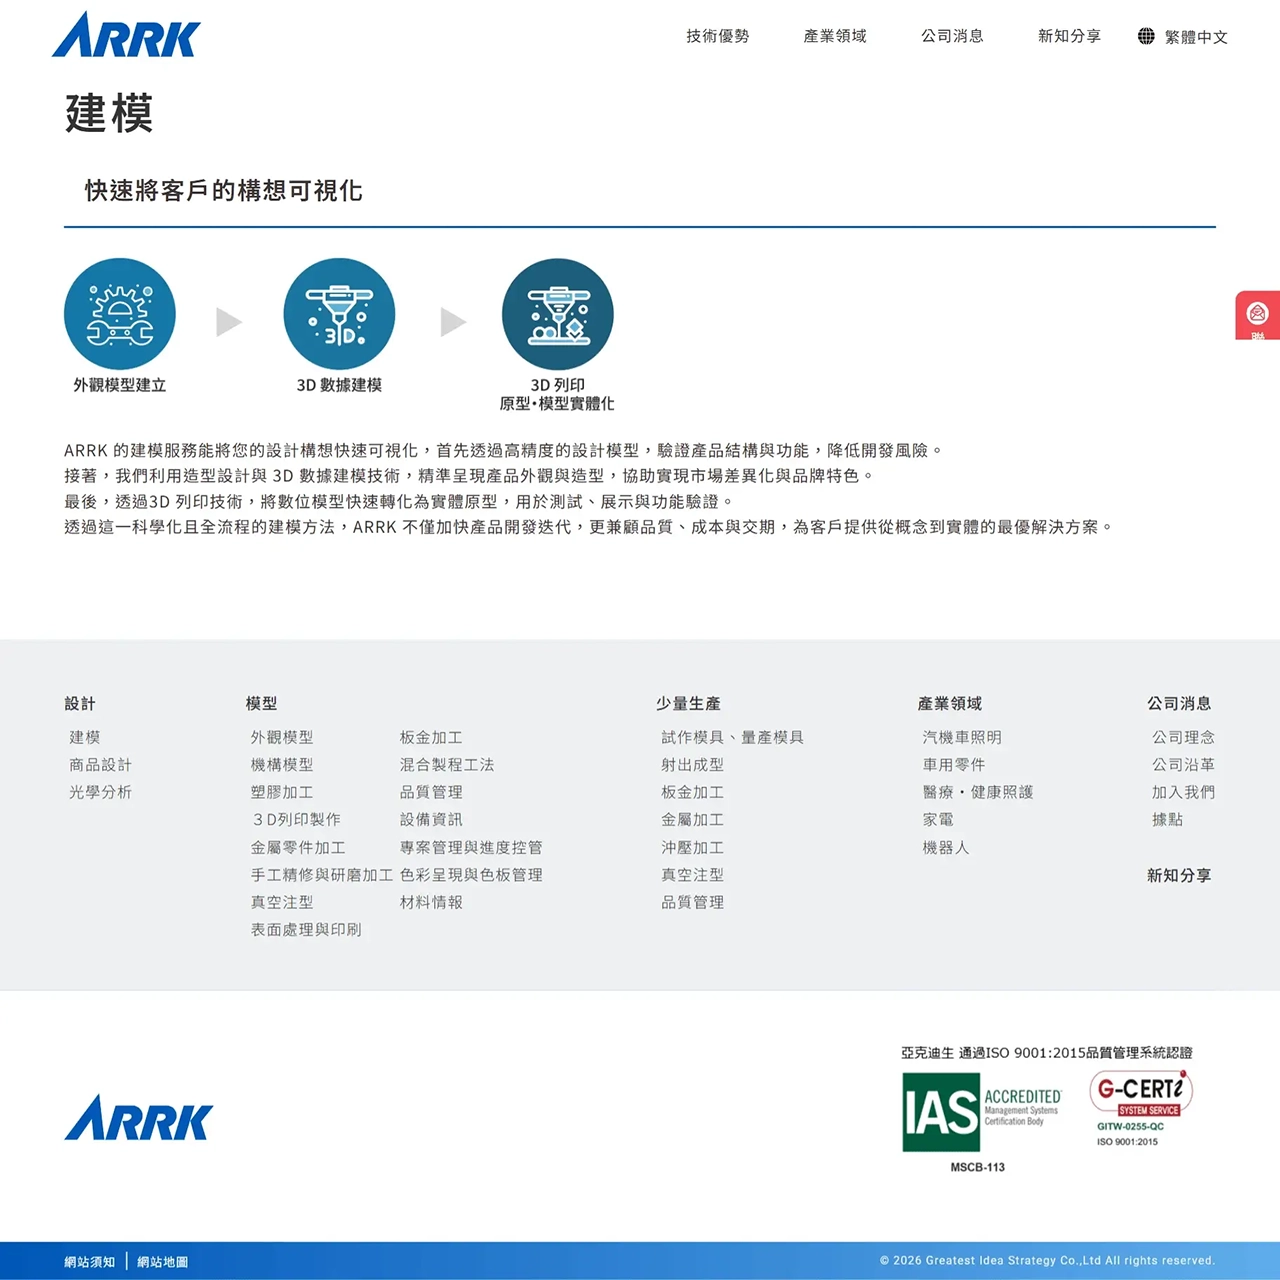Image resolution: width=1280 pixels, height=1280 pixels.
Task: Open 網站須知 in bottom bar
Action: coord(90,1262)
